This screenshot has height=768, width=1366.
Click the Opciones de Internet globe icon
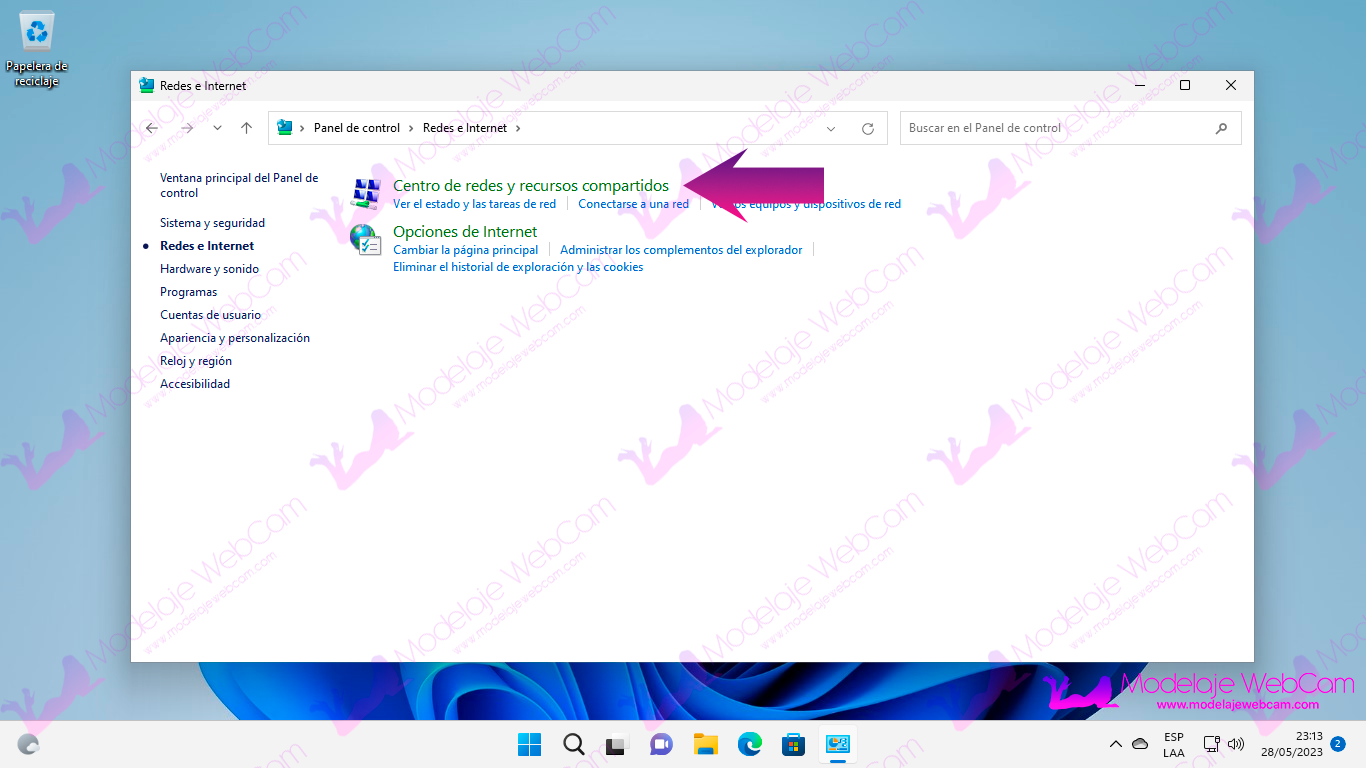point(366,240)
